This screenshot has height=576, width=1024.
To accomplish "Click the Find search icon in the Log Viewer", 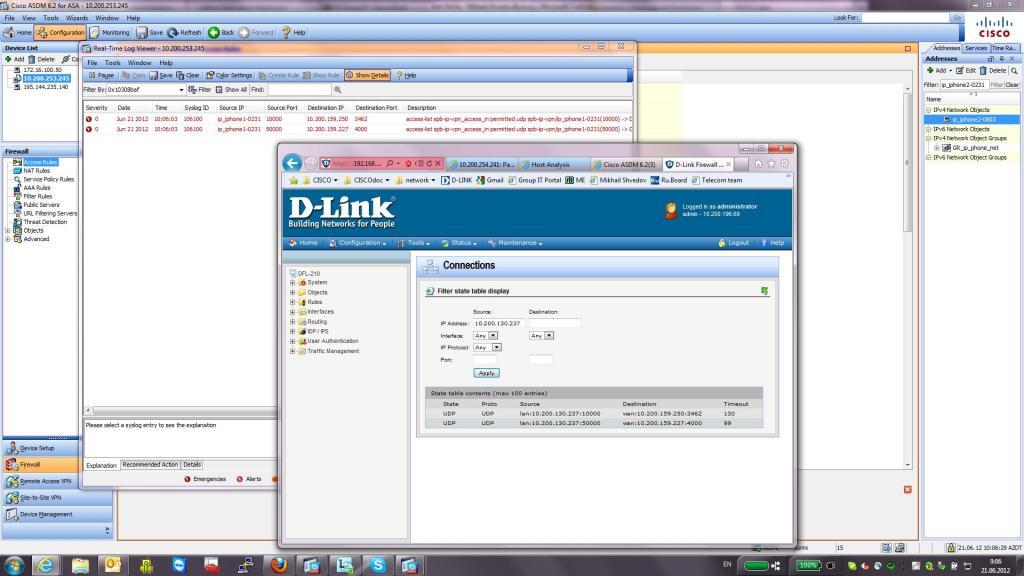I will [x=338, y=89].
